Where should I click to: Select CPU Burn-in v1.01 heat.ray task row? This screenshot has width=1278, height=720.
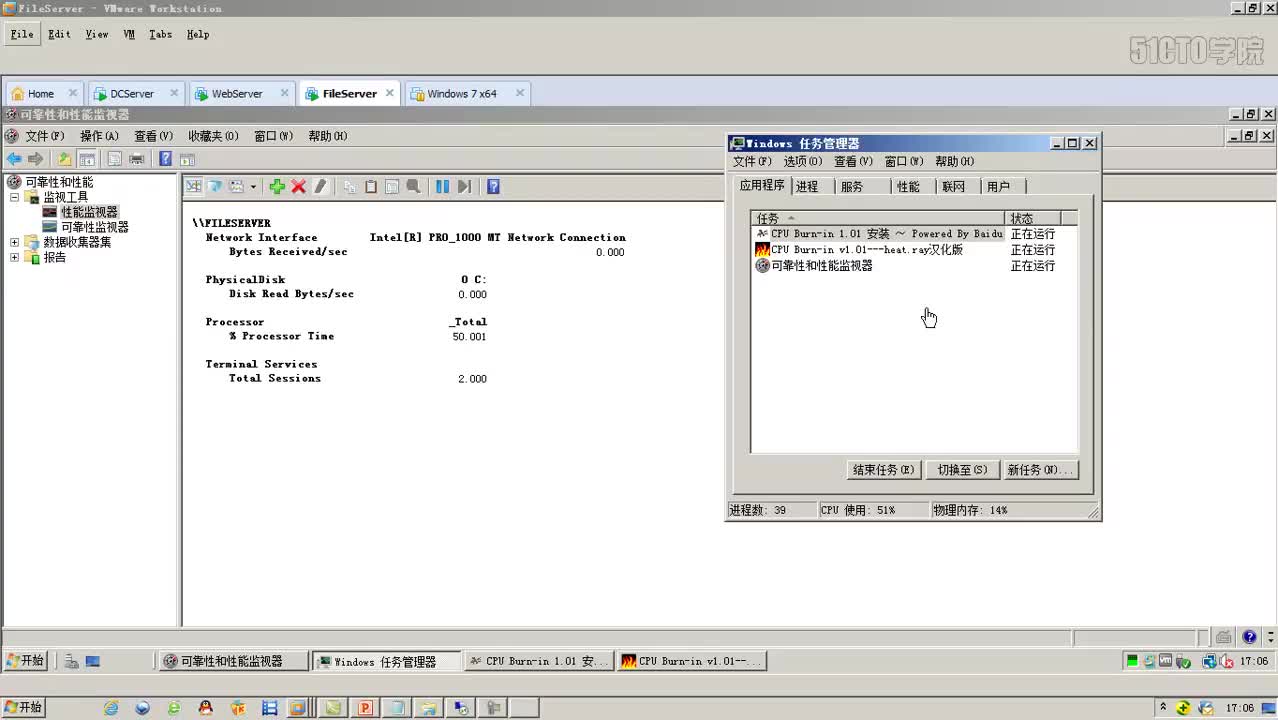[x=915, y=250]
